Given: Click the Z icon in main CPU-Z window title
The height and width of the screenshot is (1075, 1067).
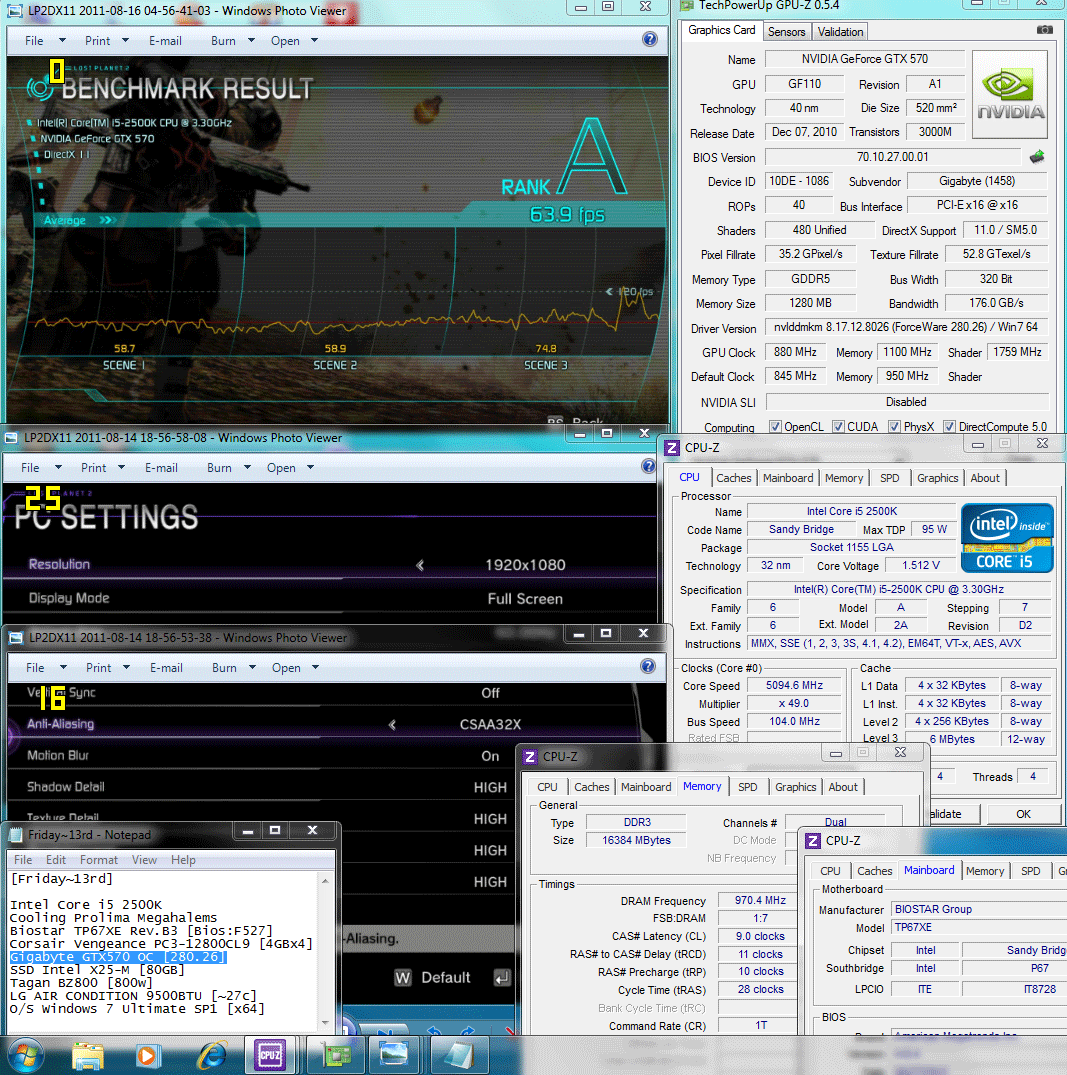Looking at the screenshot, I should click(x=671, y=448).
